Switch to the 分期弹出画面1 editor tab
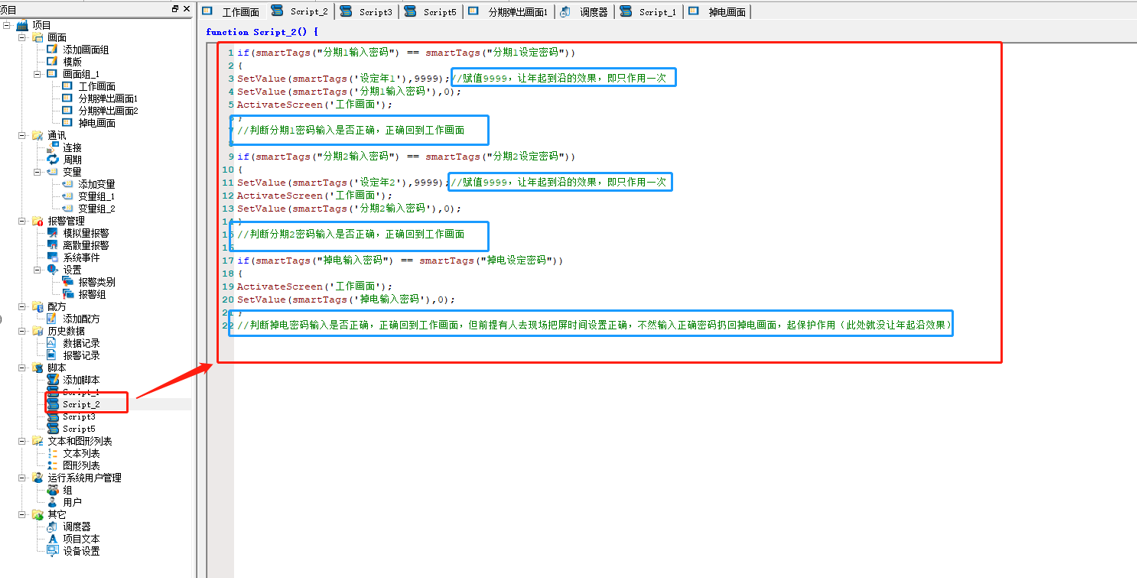The image size is (1137, 578). click(510, 12)
